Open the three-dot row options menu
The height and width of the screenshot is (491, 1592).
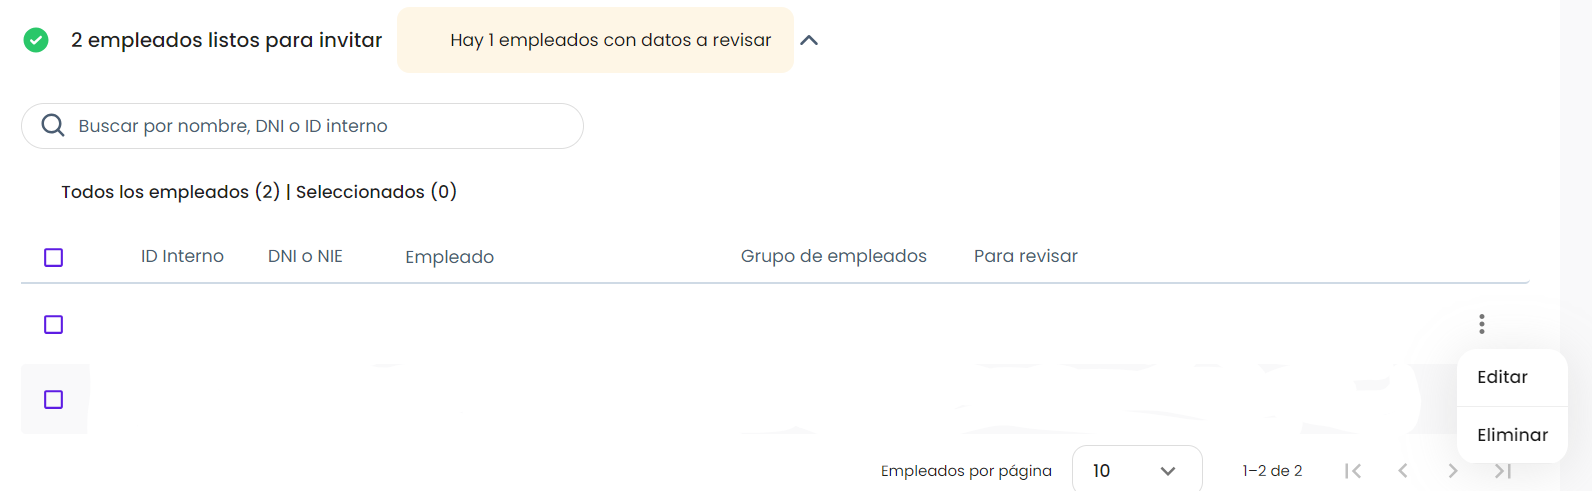click(1481, 324)
